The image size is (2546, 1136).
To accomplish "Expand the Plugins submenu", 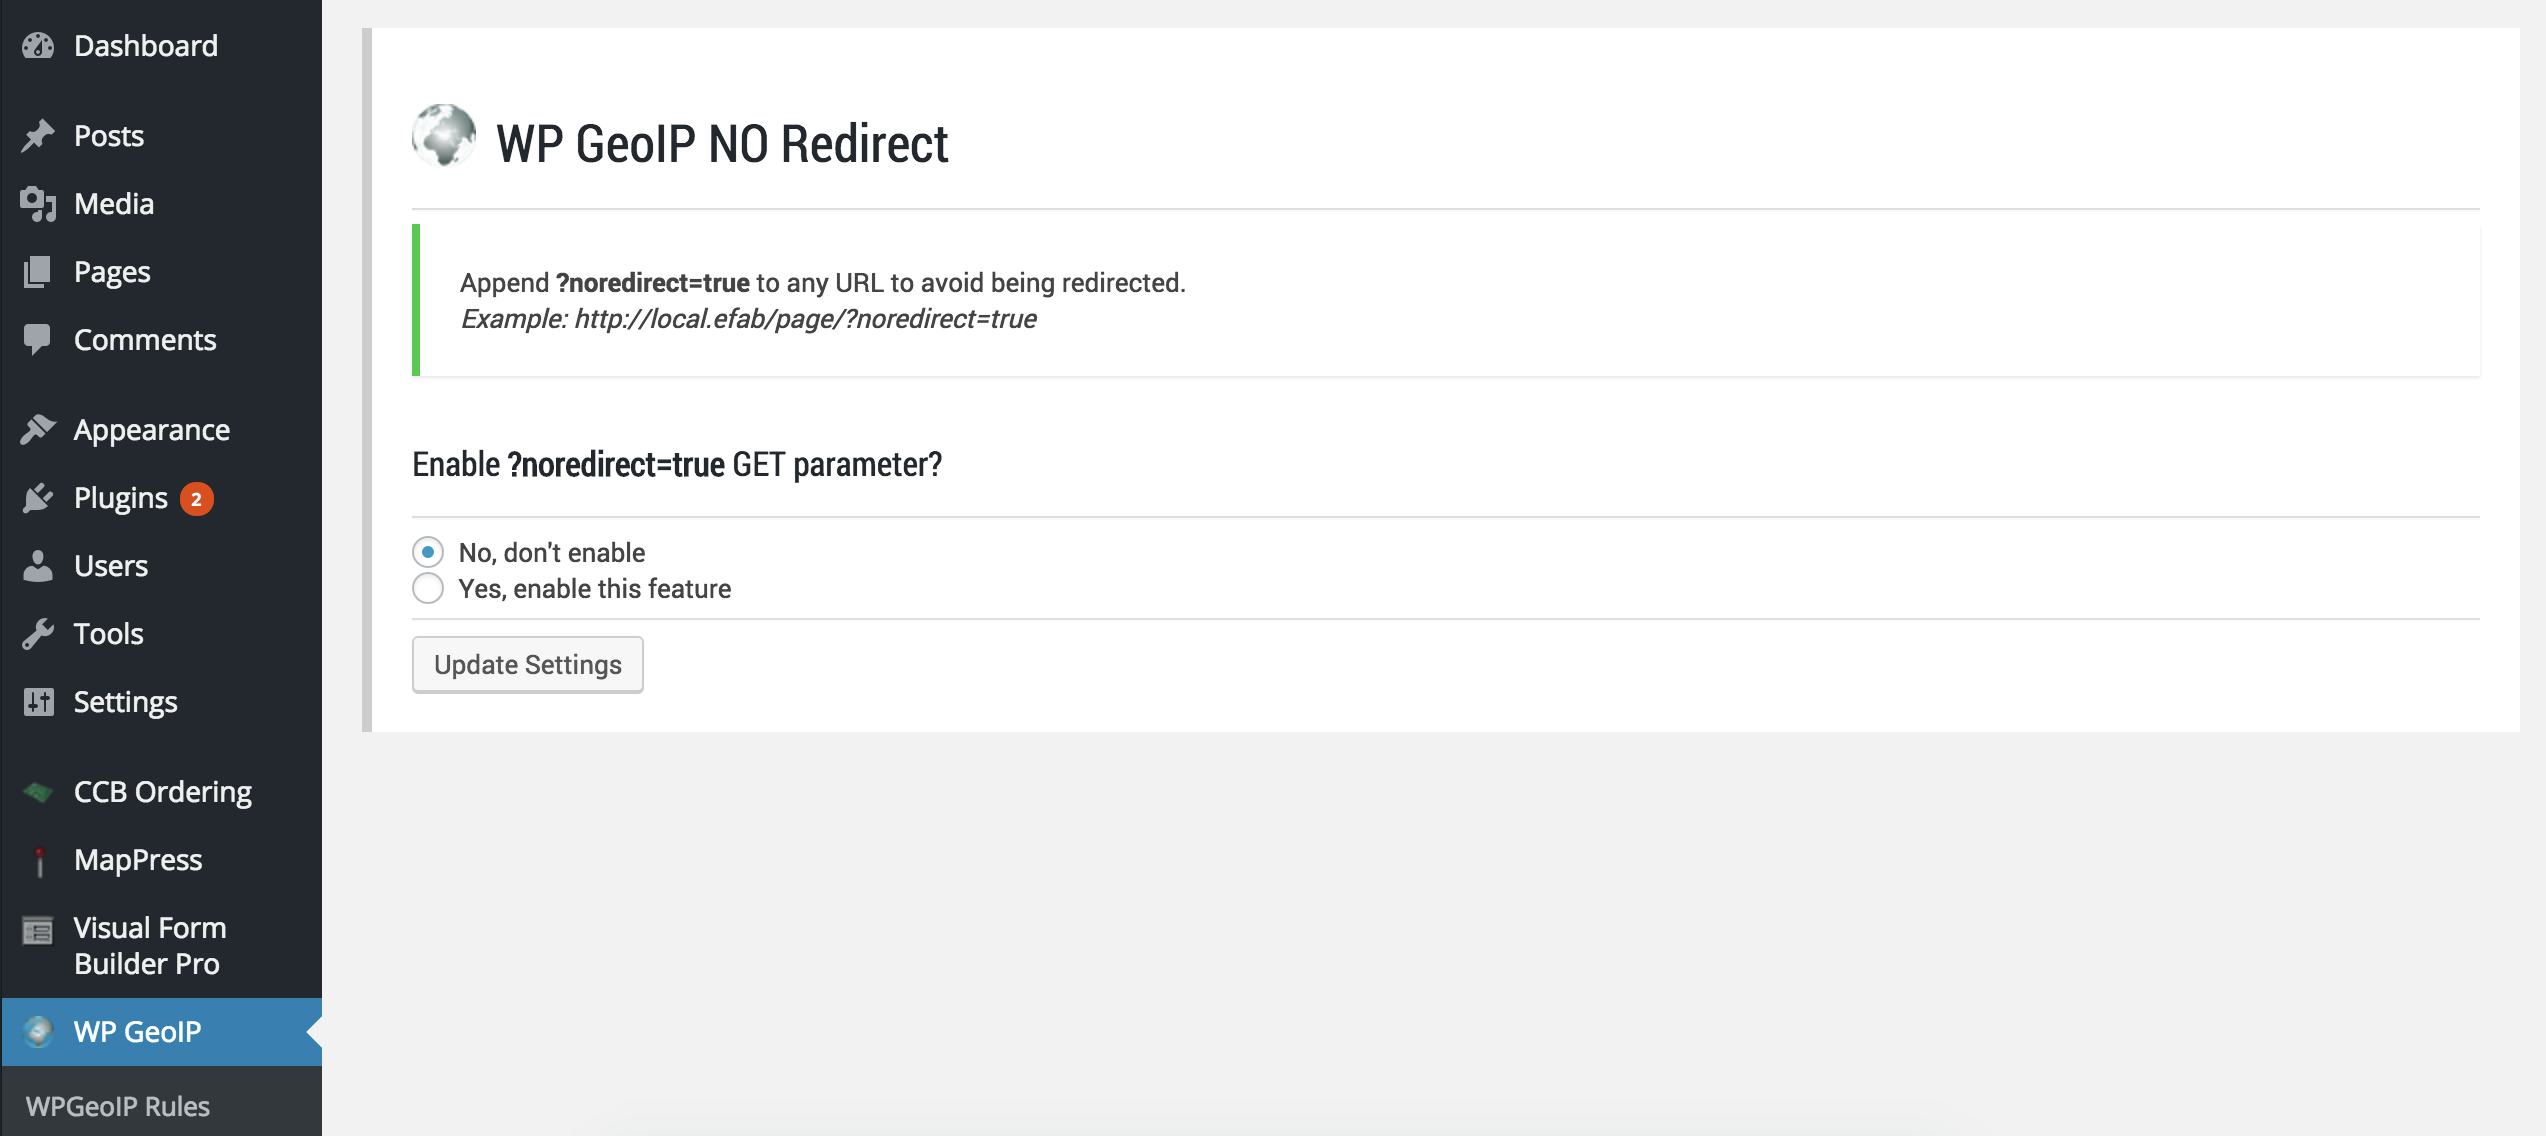I will coord(119,497).
